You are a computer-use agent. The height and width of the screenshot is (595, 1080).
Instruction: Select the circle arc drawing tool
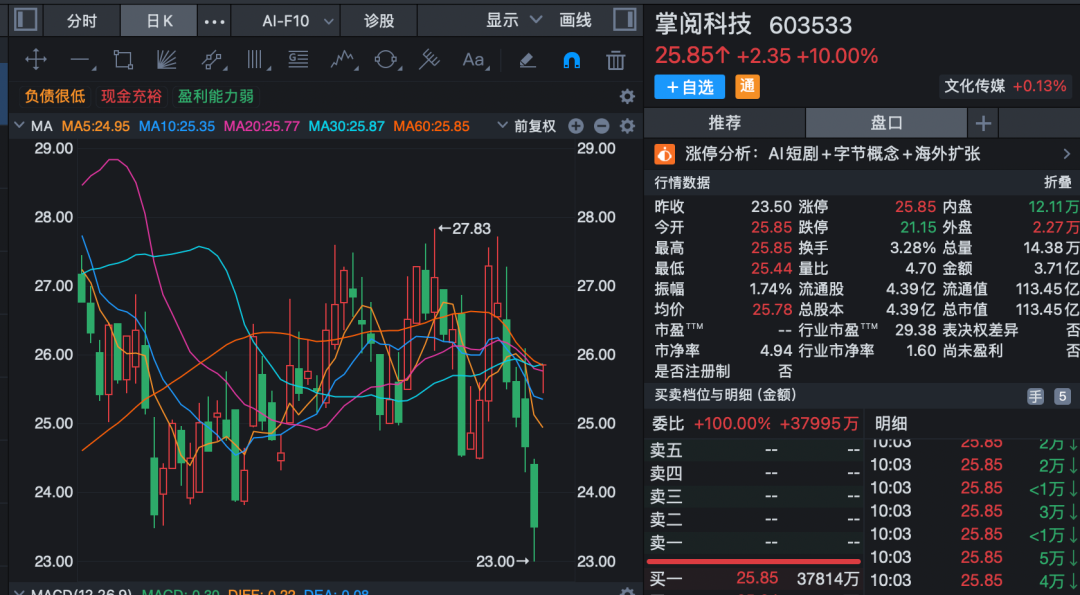(387, 60)
